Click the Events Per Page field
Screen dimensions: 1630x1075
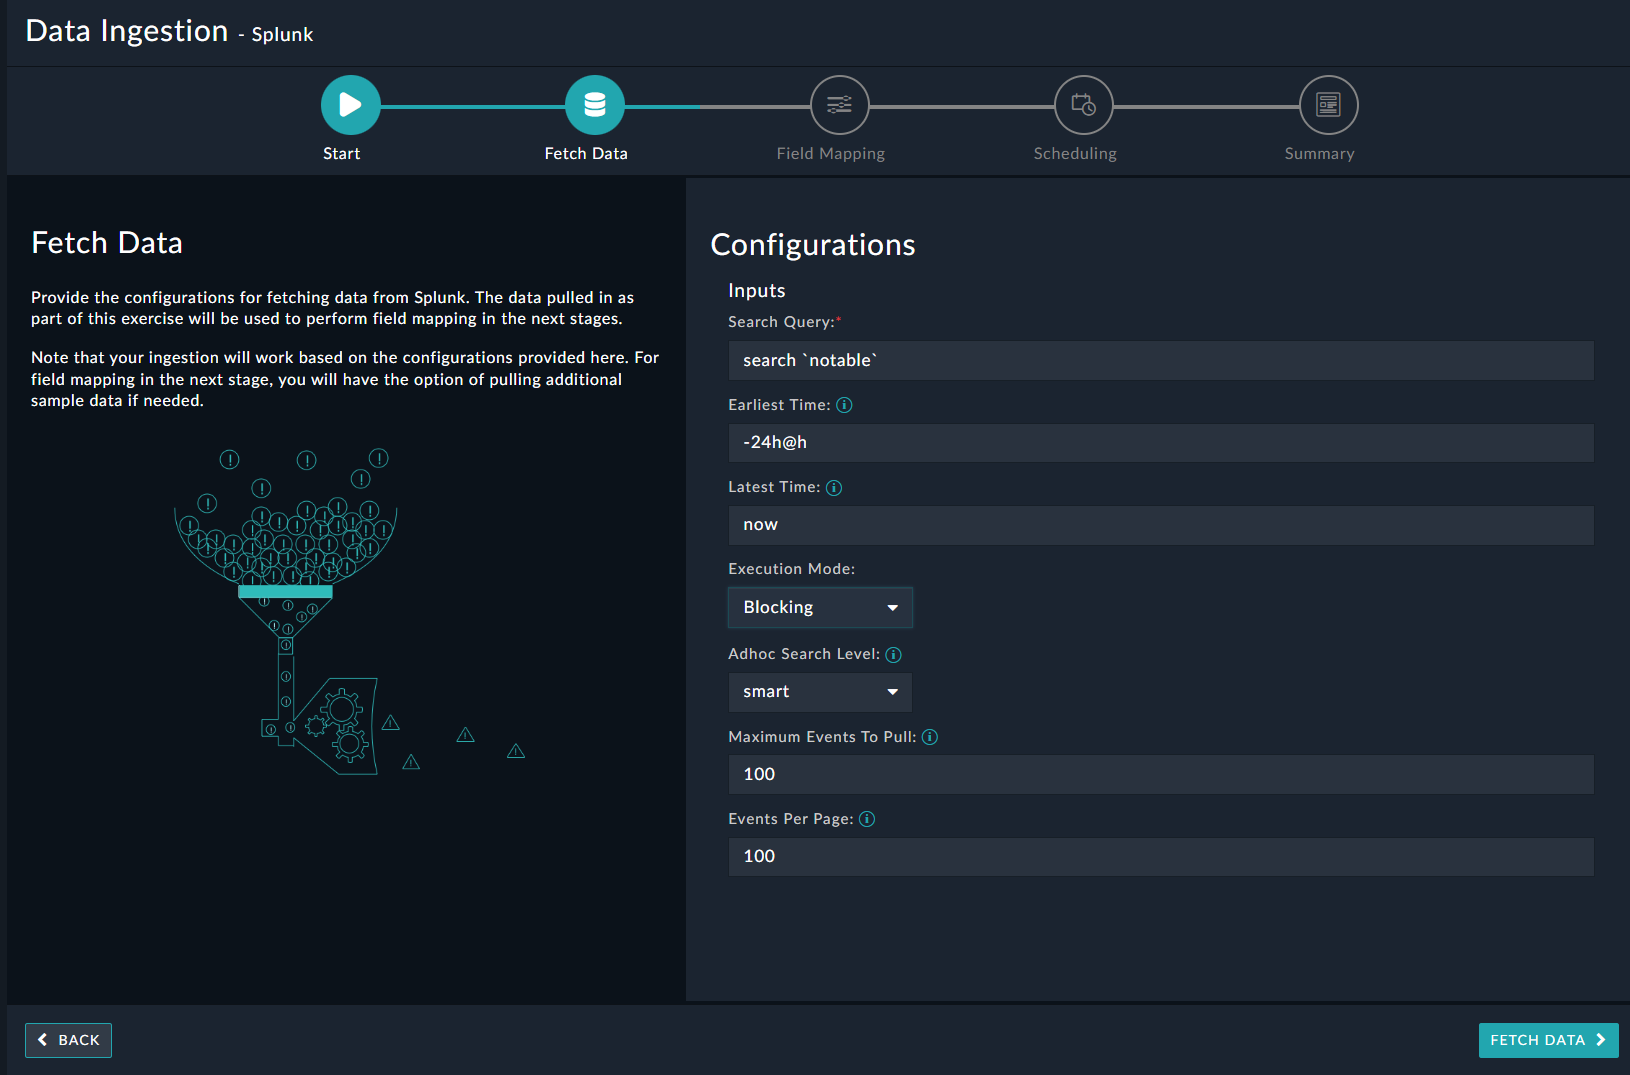(x=1160, y=857)
